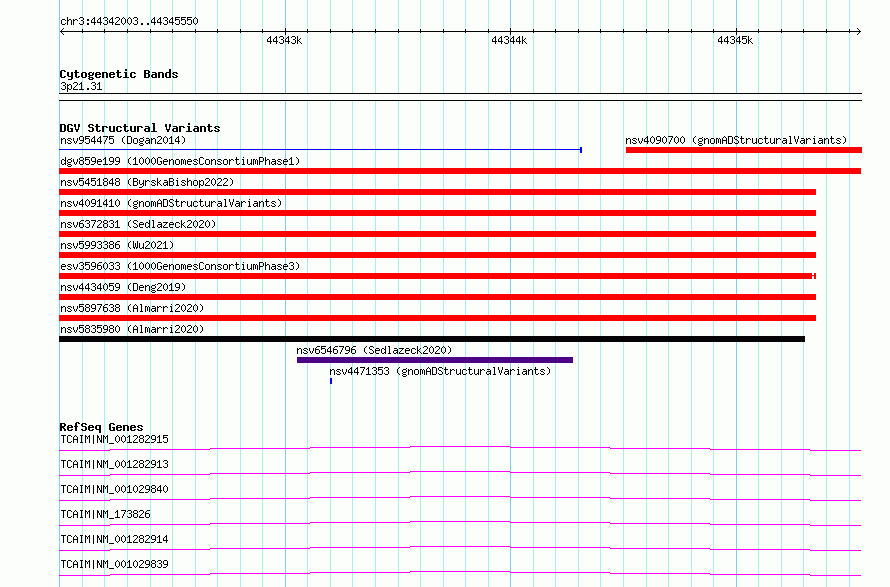Open TCAIM|NM_001282915 transcript
The image size is (890, 587).
[114, 439]
